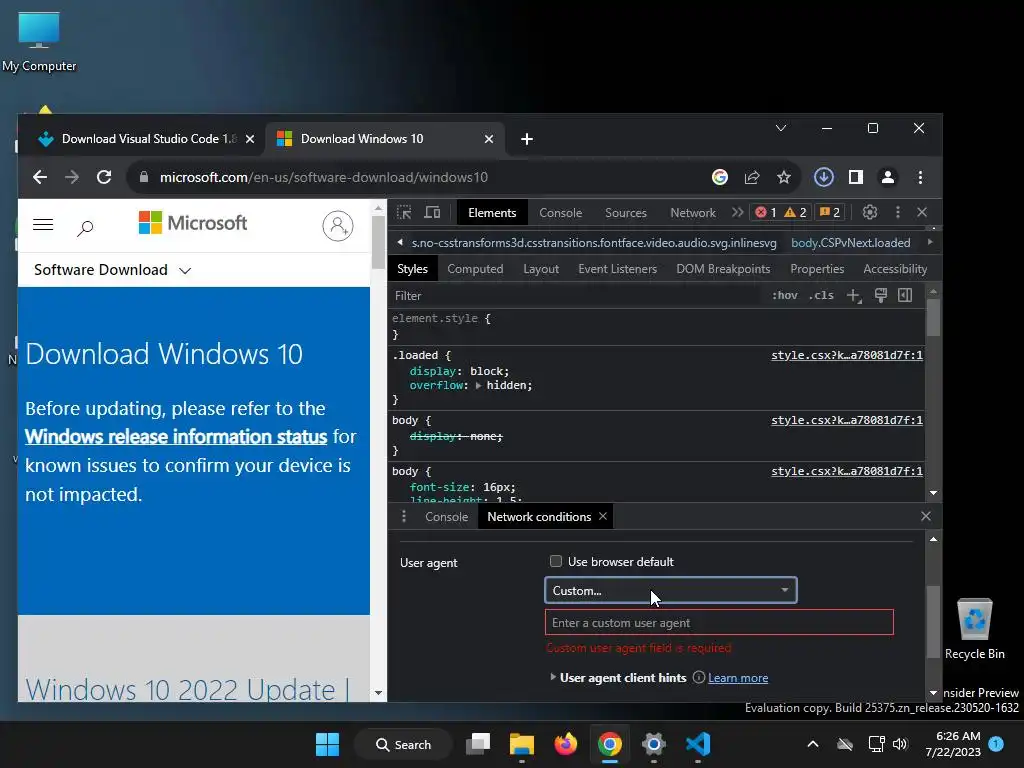Screen dimensions: 1024x768
Task: Click the Styles filter field
Action: (x=575, y=296)
